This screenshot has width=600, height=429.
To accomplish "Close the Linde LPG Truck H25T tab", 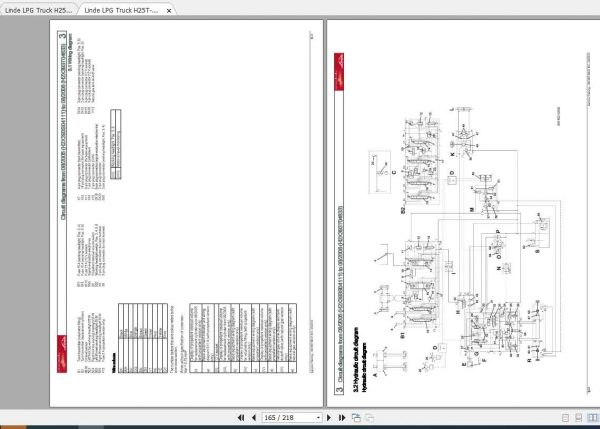I will pos(169,11).
